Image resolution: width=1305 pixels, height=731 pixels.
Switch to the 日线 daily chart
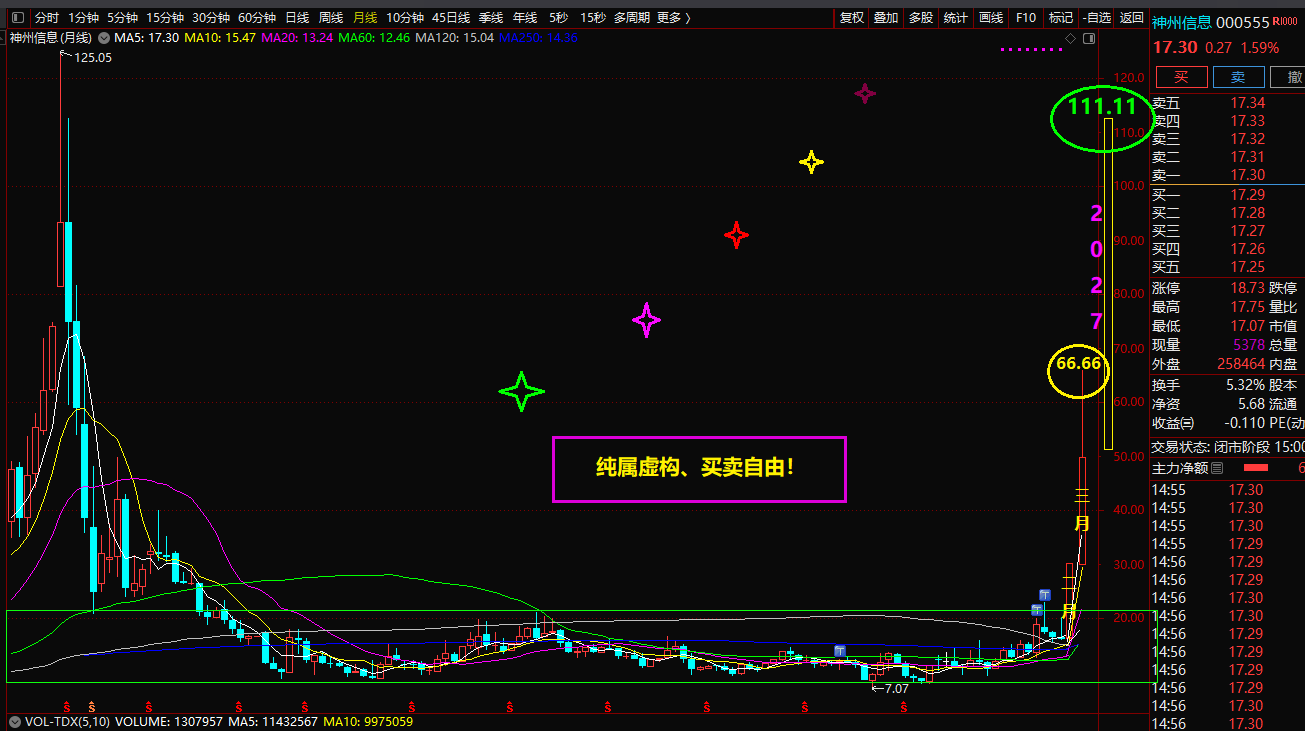pyautogui.click(x=297, y=18)
